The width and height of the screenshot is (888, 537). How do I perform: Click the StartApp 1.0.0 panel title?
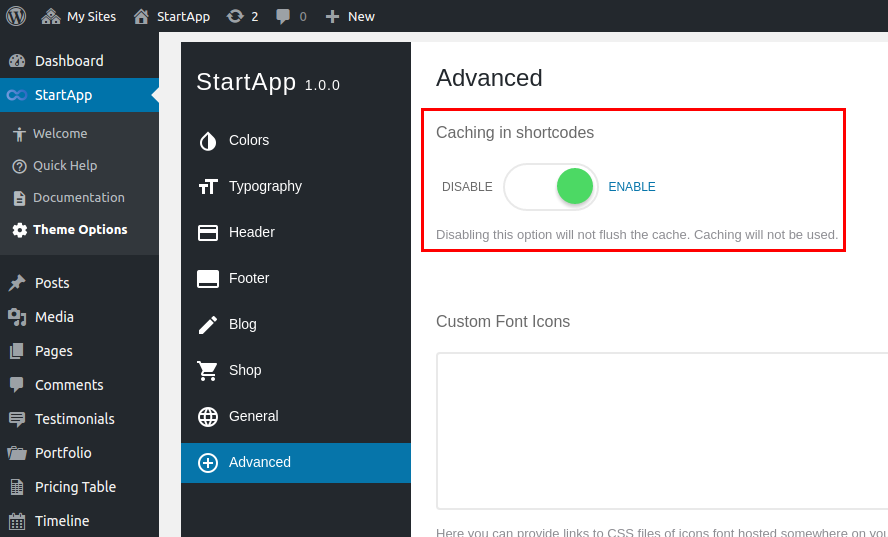(x=268, y=83)
